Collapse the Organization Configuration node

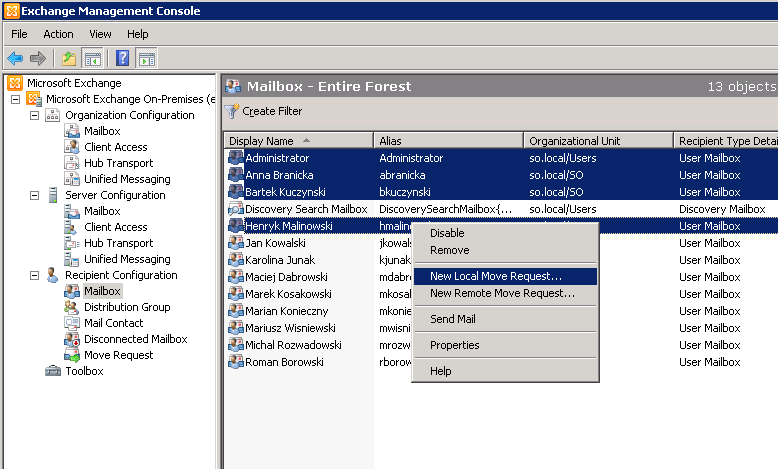pyautogui.click(x=34, y=115)
